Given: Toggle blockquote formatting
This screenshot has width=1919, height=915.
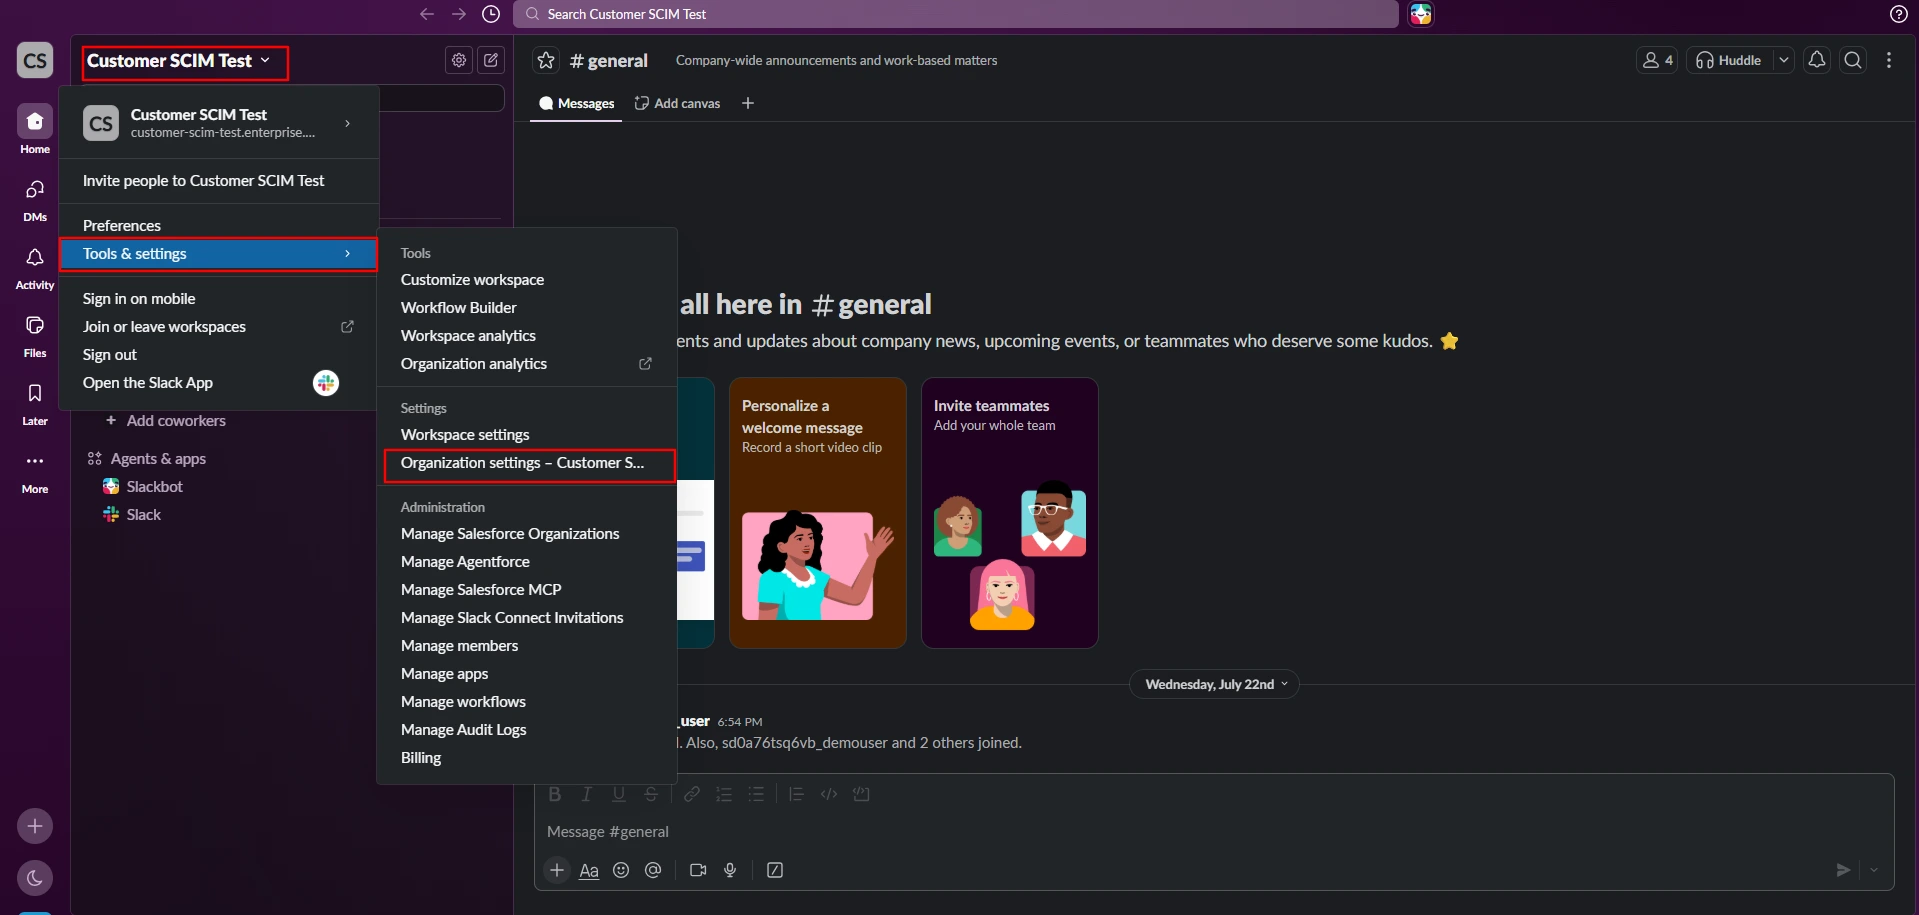Looking at the screenshot, I should 796,794.
